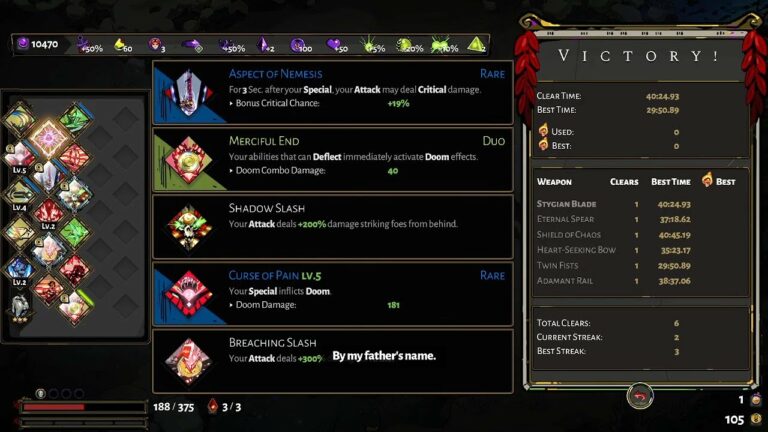
Task: Open the Curse of Pain Lv.5 entry
Action: click(x=333, y=294)
